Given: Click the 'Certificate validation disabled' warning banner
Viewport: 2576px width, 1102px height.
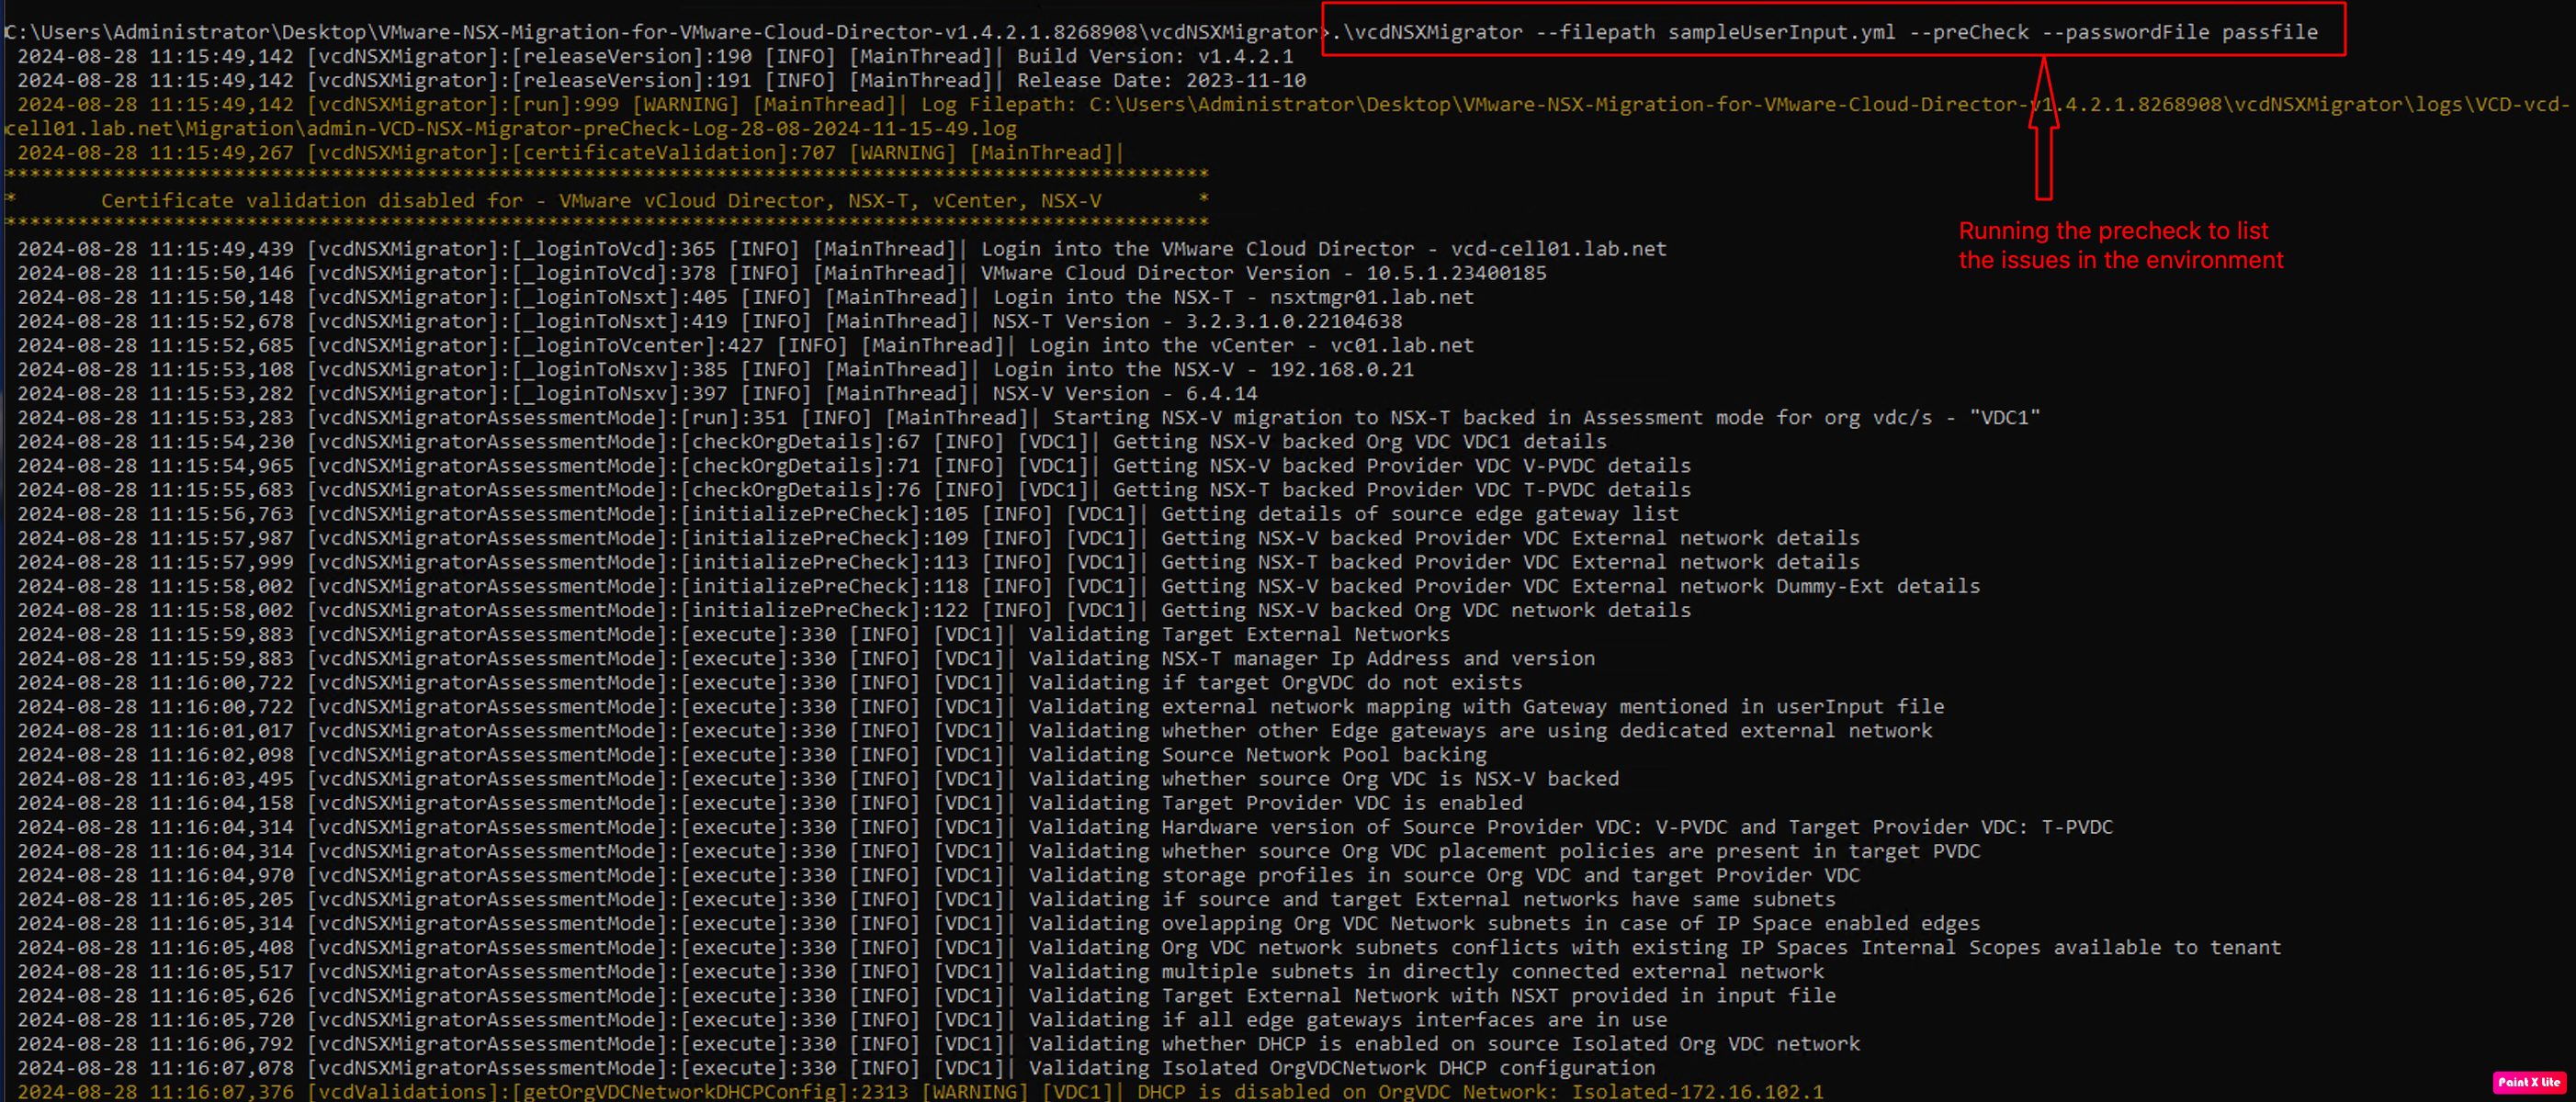Looking at the screenshot, I should click(600, 201).
